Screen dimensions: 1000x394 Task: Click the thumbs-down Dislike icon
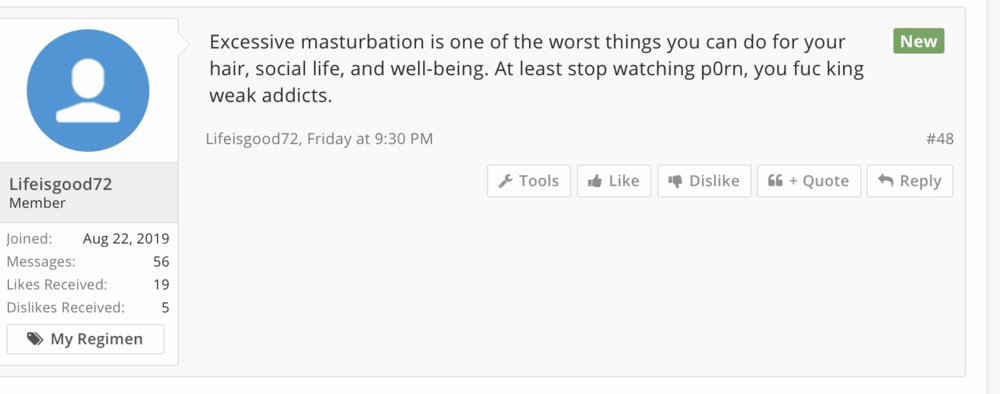675,182
